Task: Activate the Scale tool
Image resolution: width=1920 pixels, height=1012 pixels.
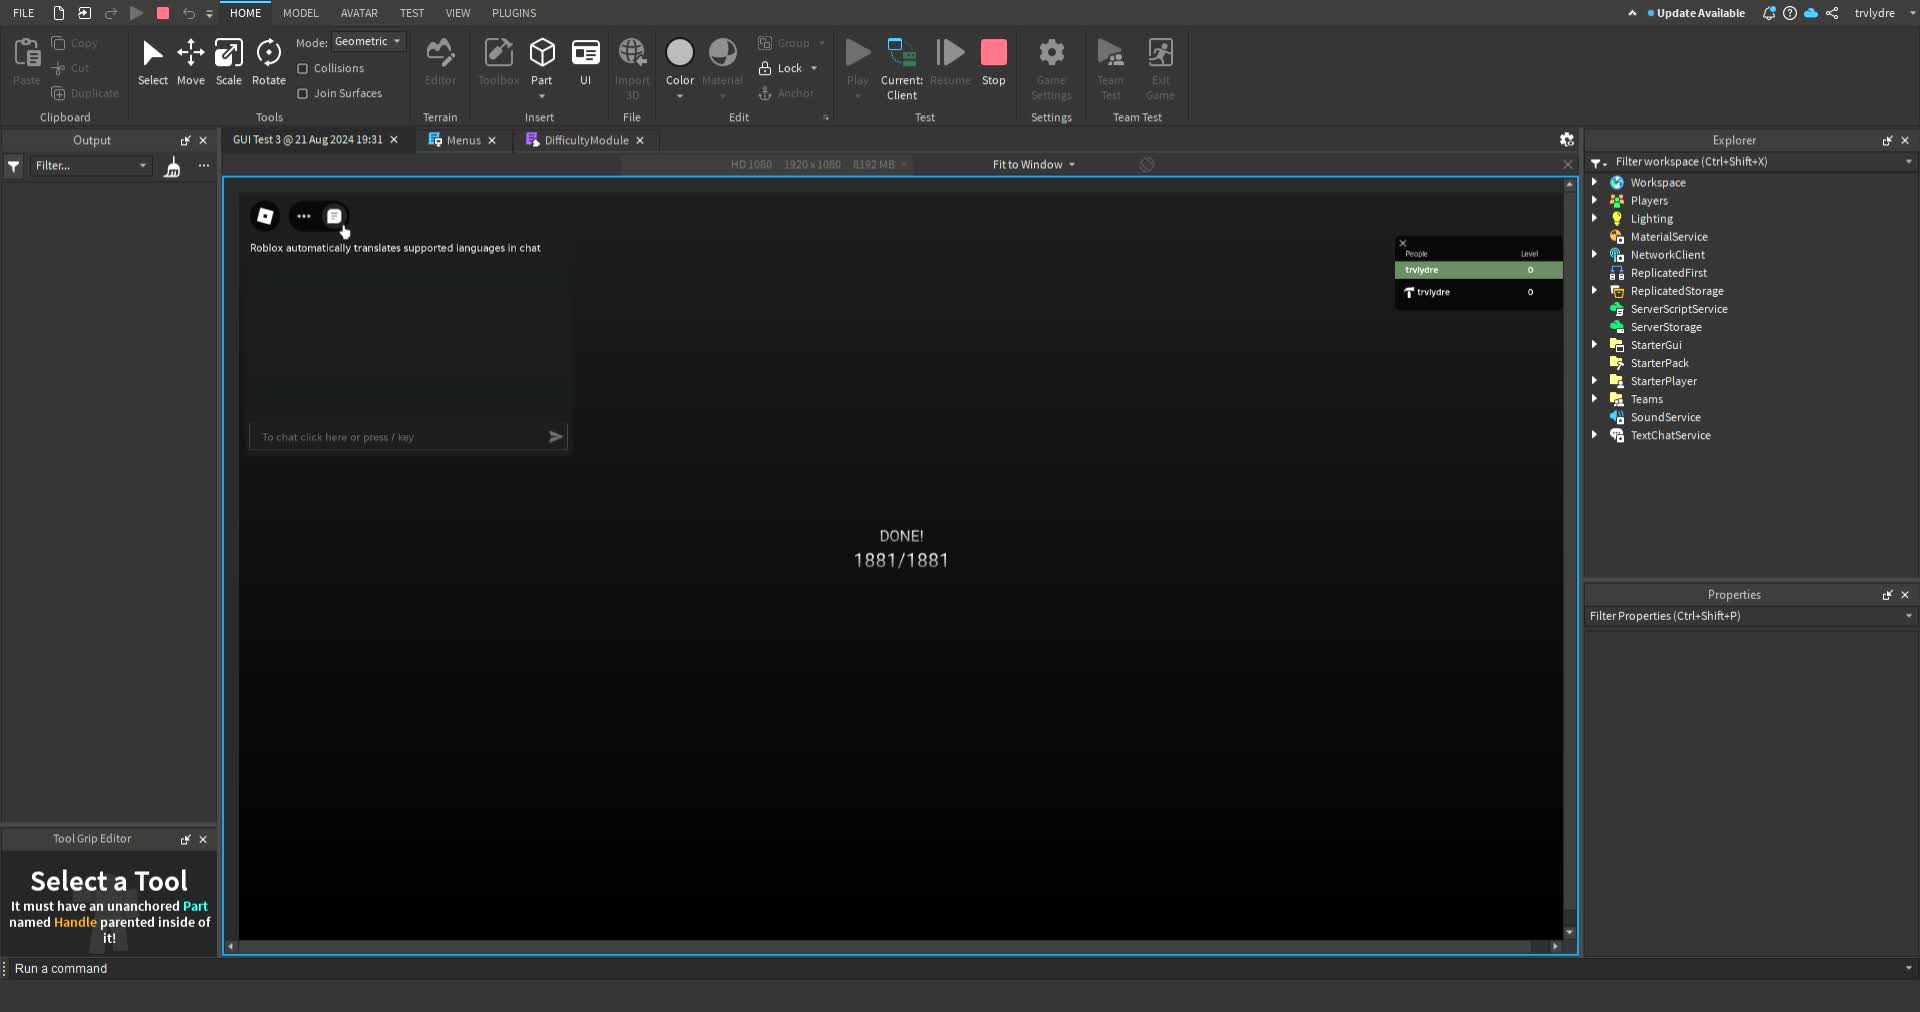Action: [228, 62]
